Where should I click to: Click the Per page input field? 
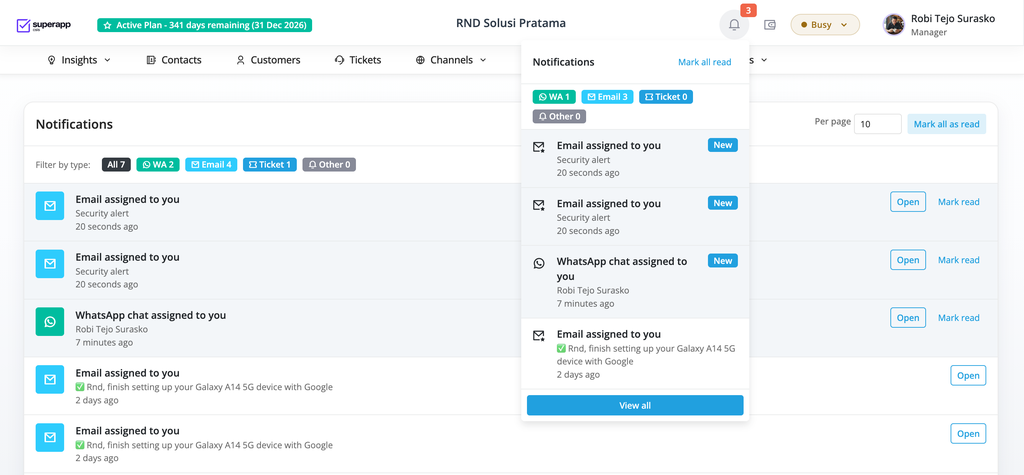(878, 124)
